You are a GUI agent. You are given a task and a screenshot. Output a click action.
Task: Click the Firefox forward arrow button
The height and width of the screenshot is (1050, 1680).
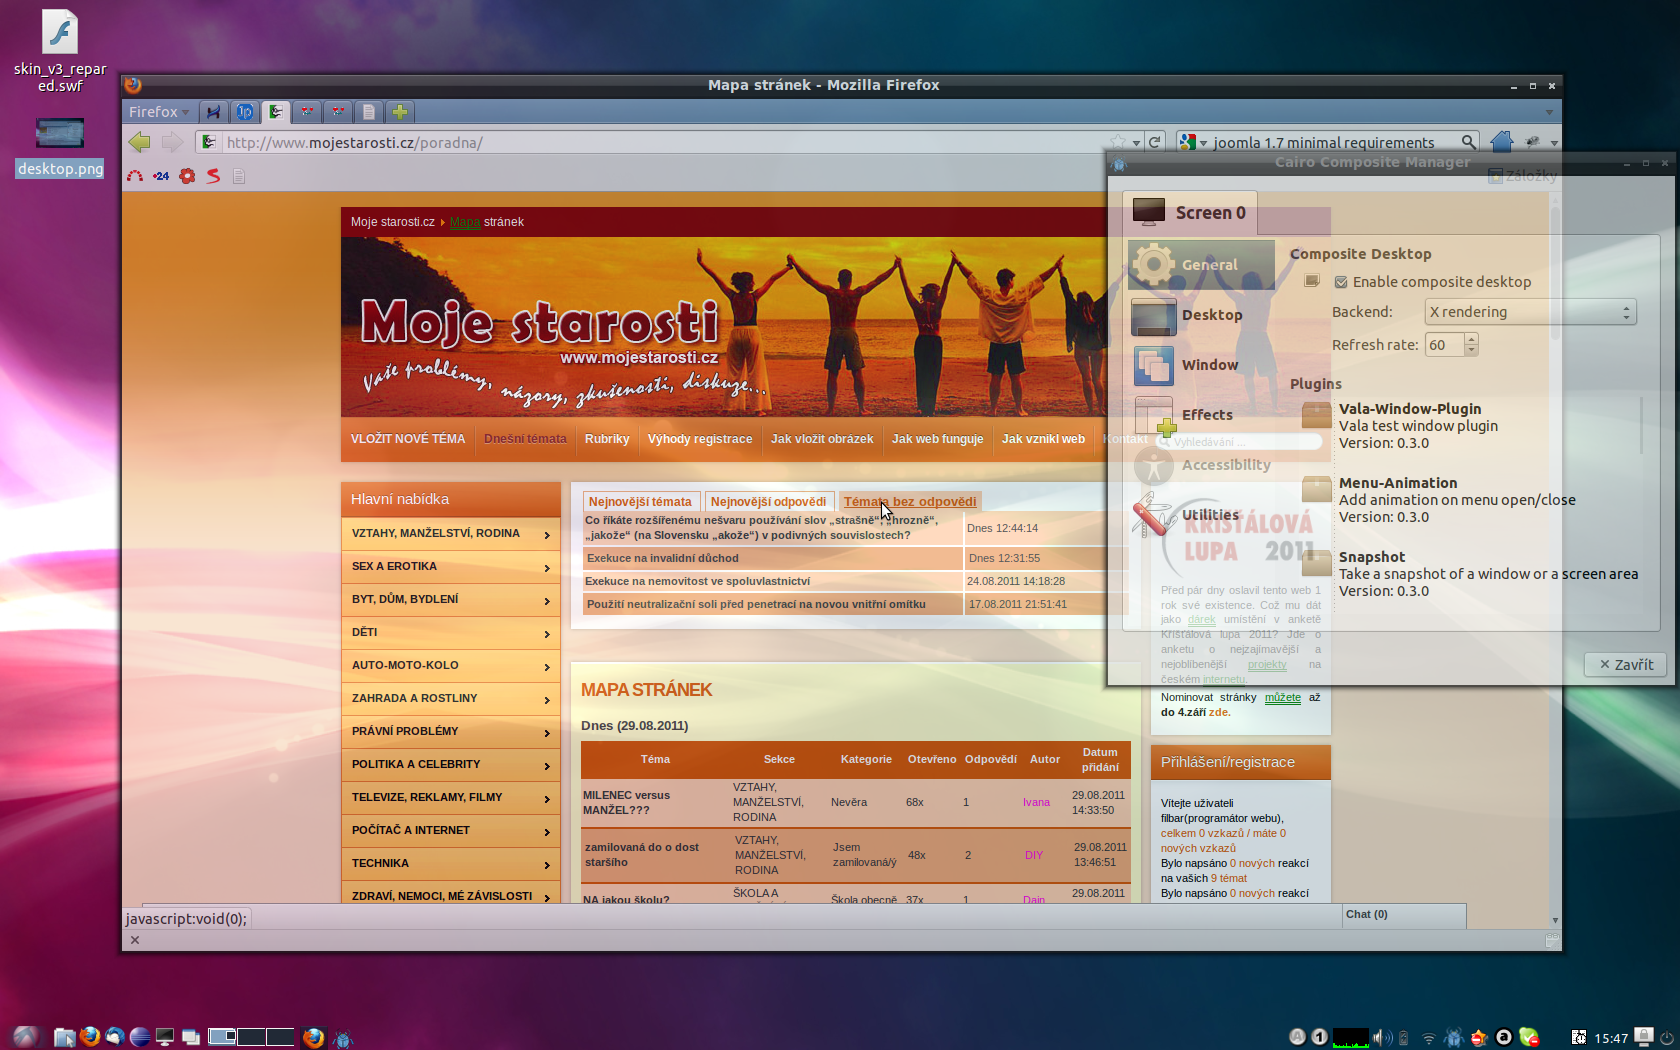pyautogui.click(x=172, y=142)
